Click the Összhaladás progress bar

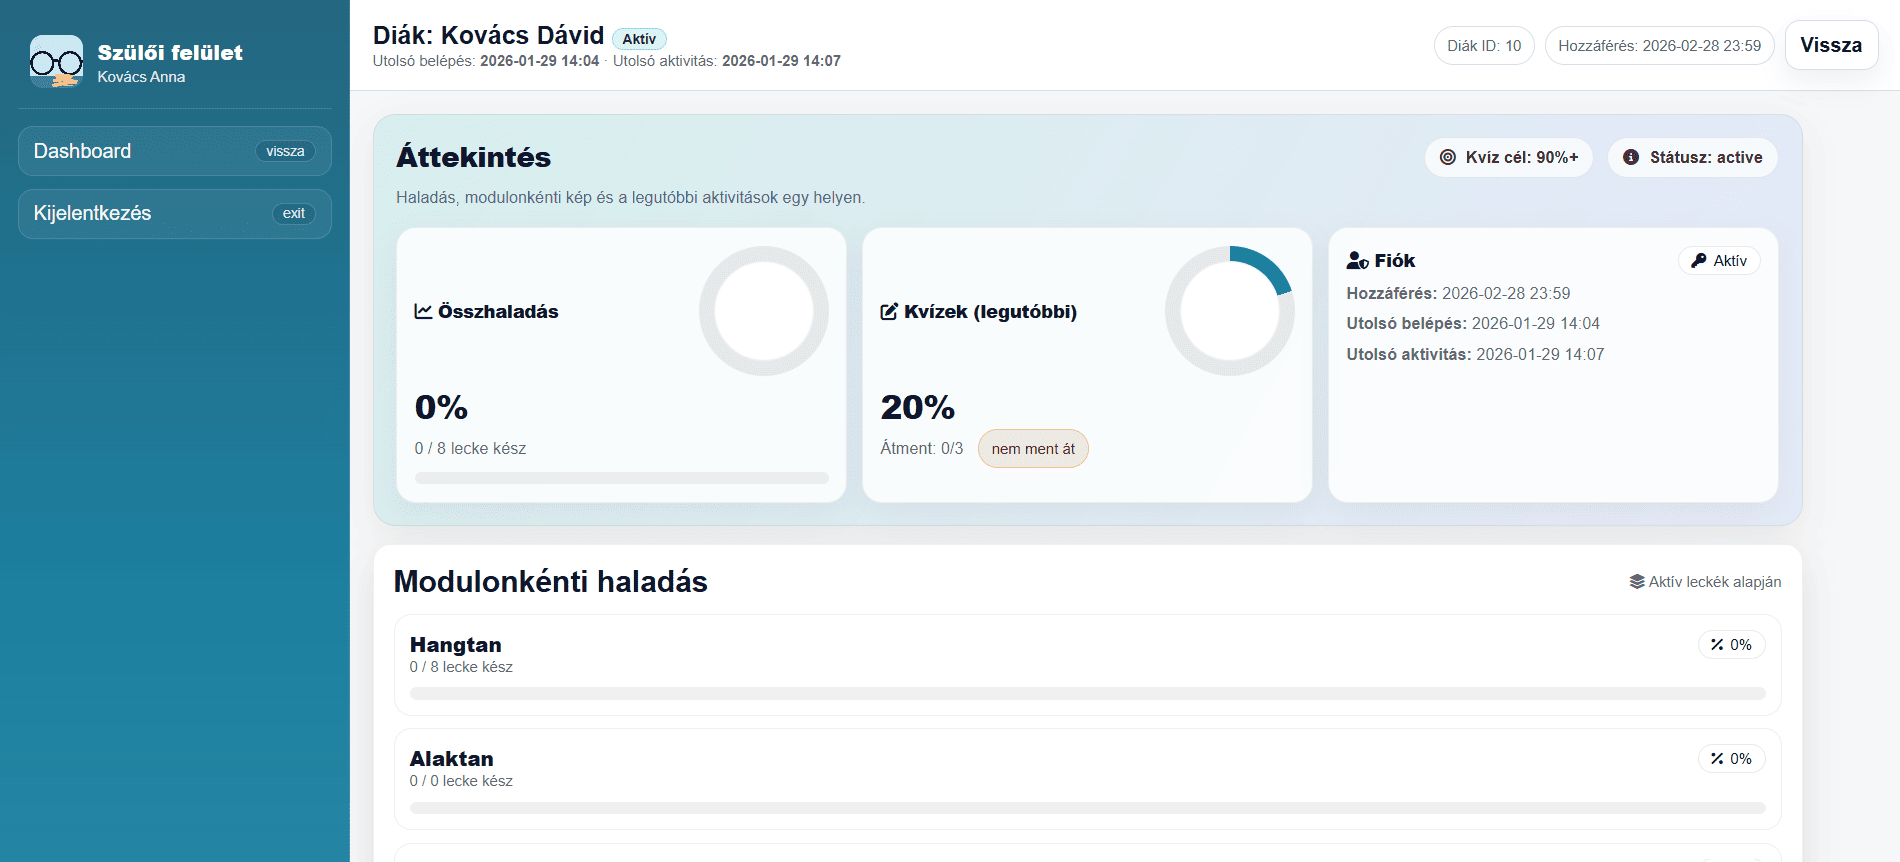[621, 478]
